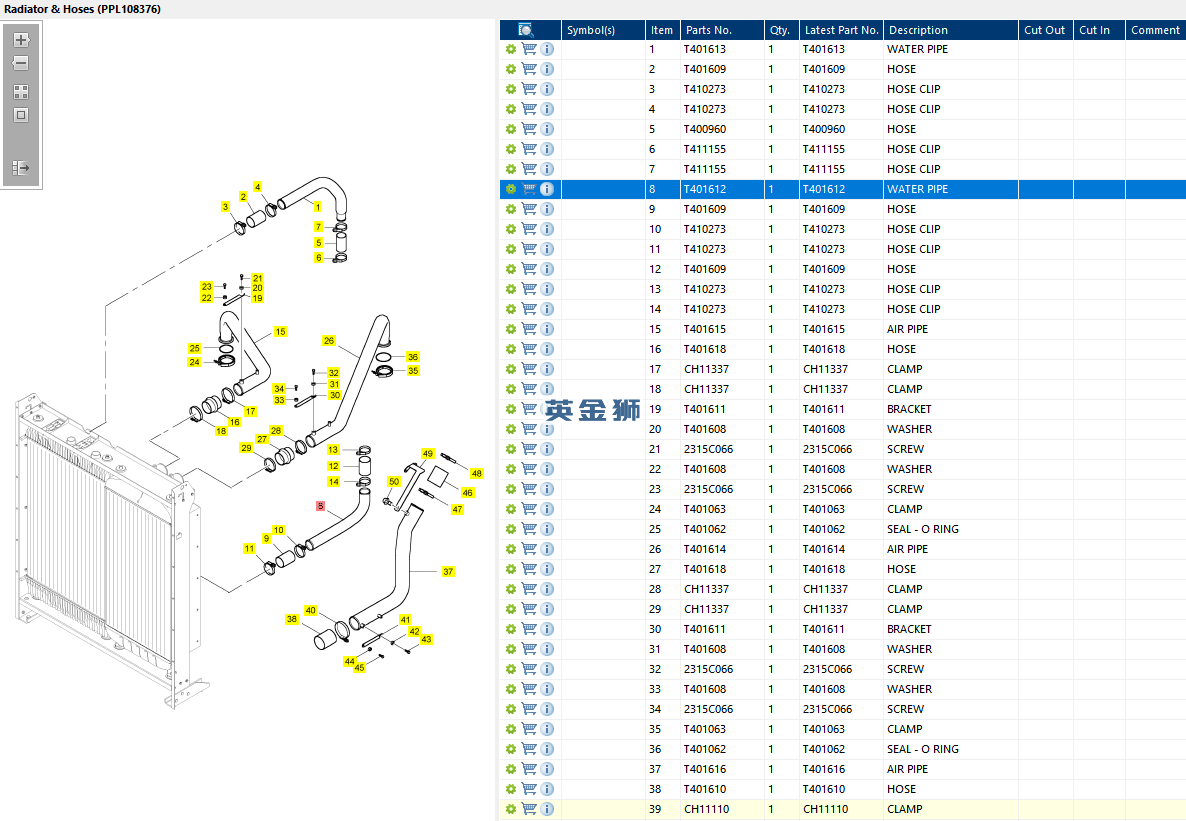This screenshot has width=1186, height=821.
Task: Select the T401616 parts number cell
Action: (704, 769)
